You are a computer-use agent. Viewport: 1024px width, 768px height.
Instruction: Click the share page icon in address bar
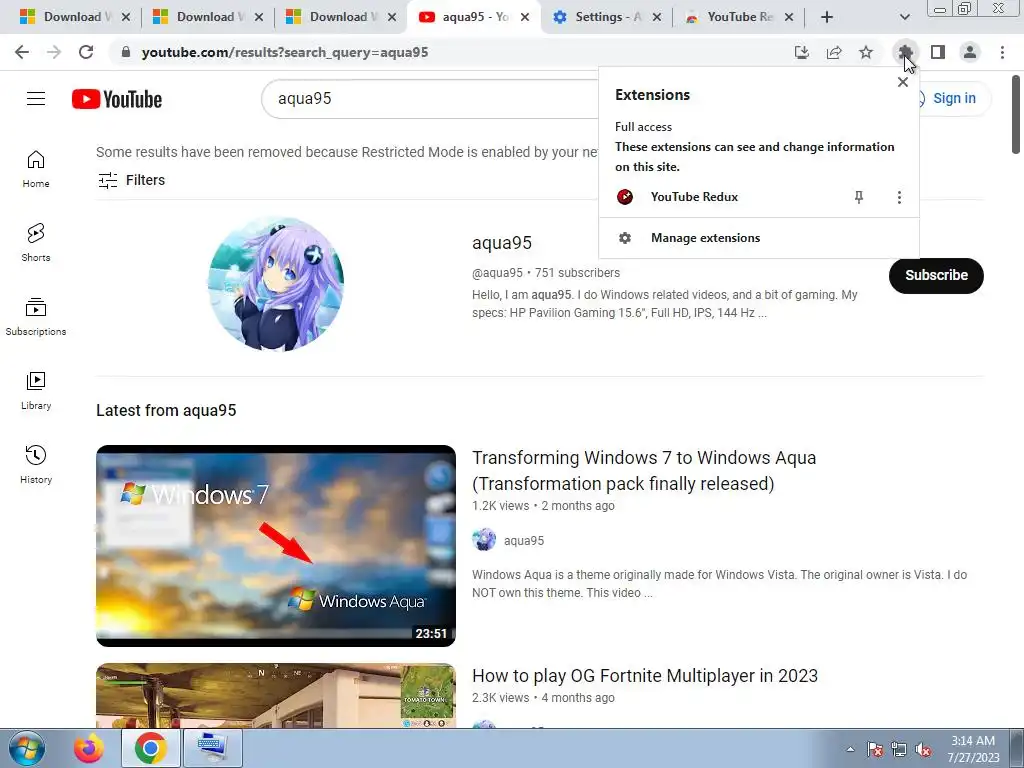pyautogui.click(x=834, y=52)
